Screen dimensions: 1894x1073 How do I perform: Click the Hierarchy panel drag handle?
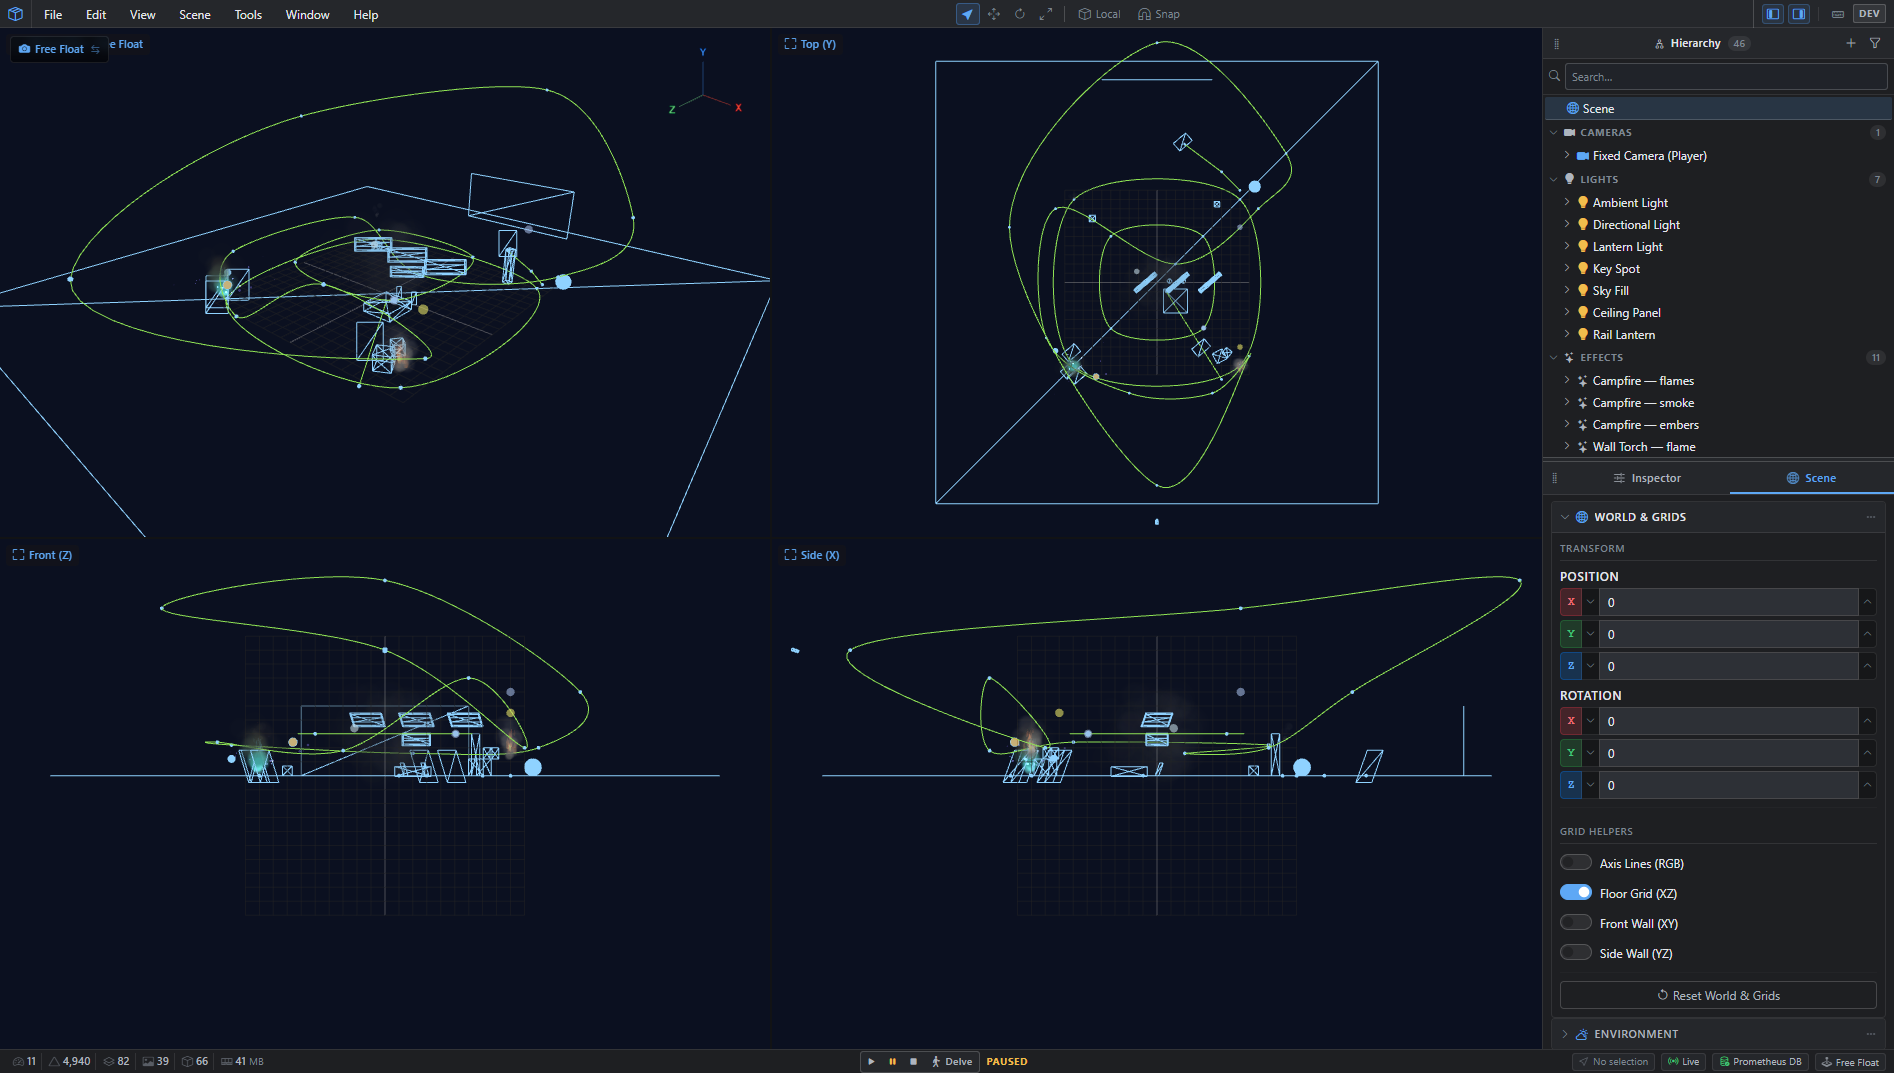tap(1556, 43)
